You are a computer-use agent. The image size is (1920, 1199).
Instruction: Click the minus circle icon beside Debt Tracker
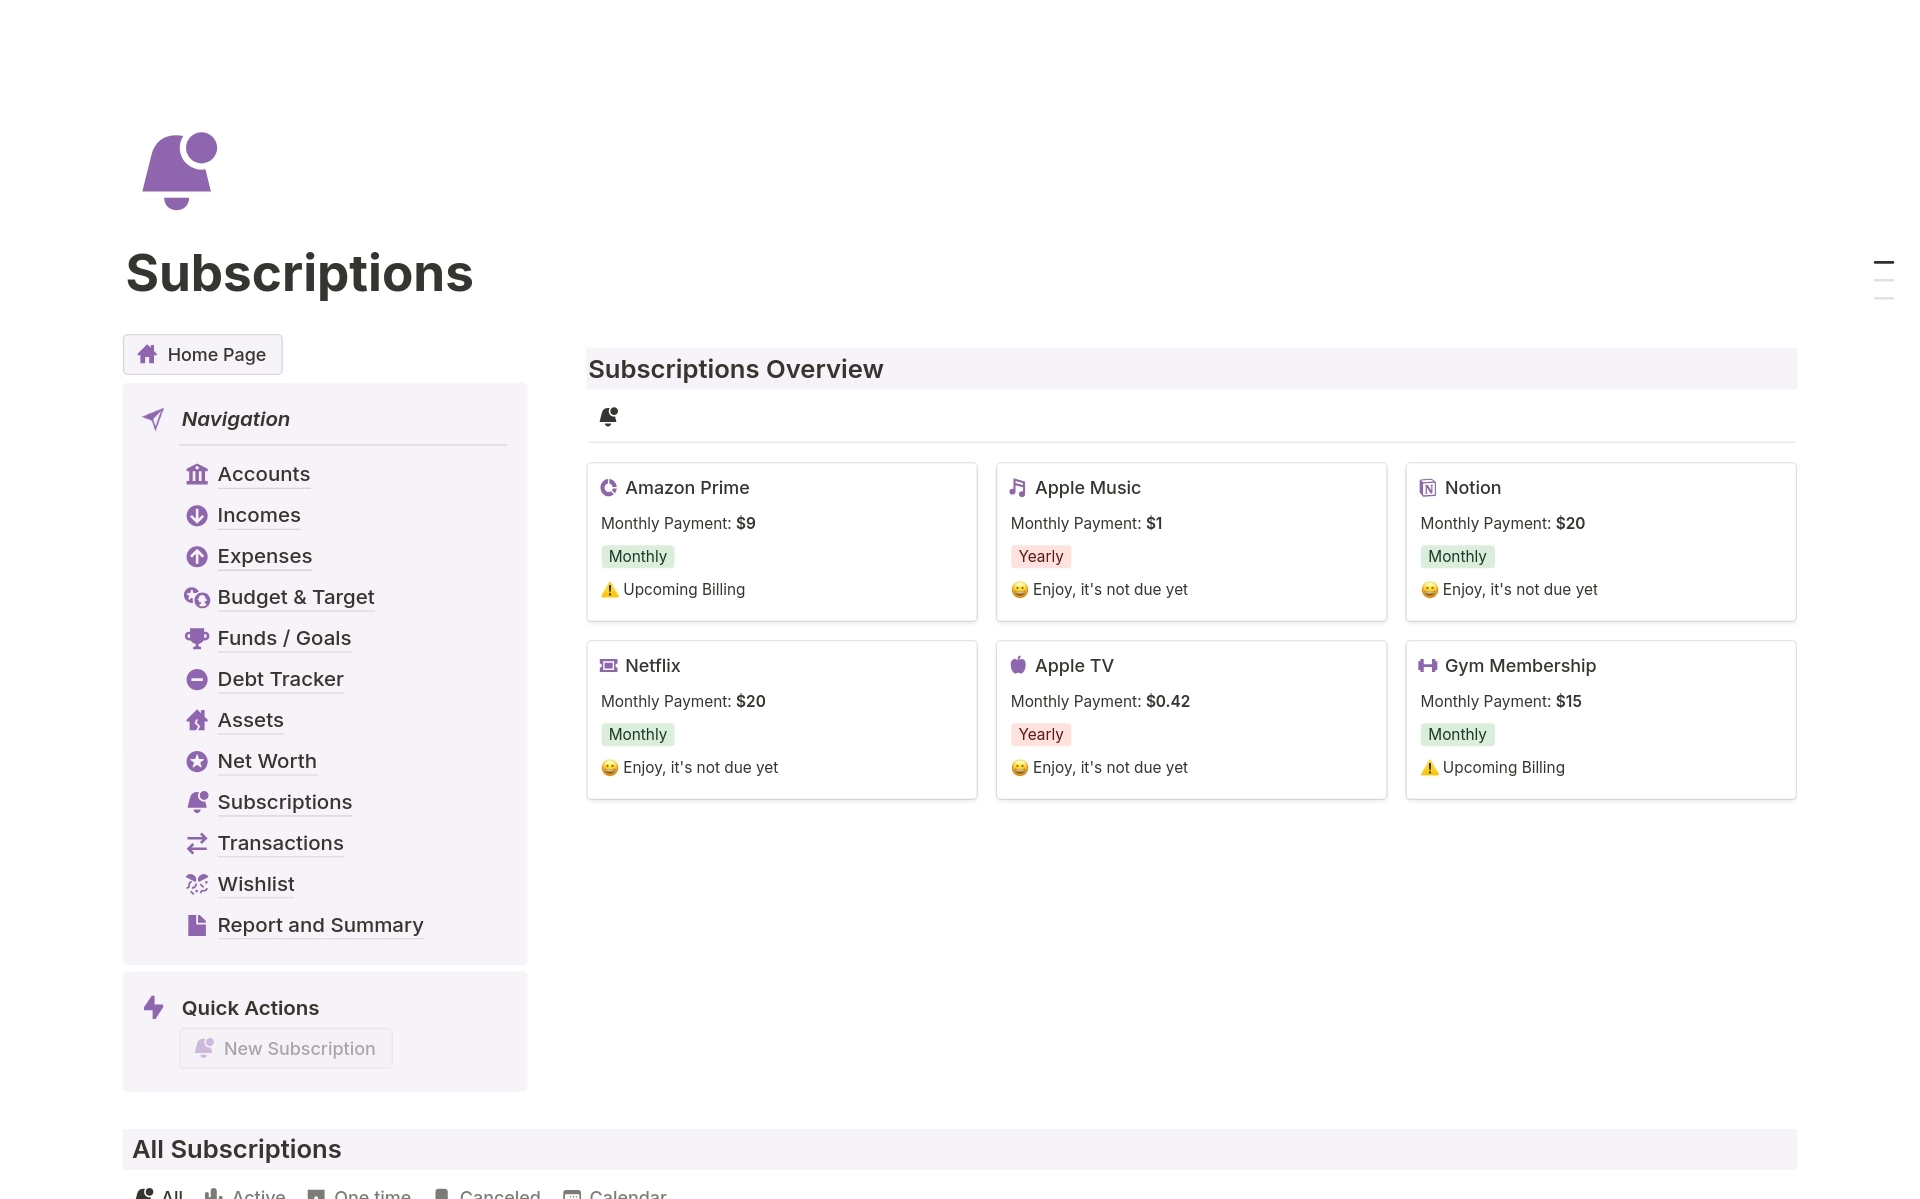point(197,679)
